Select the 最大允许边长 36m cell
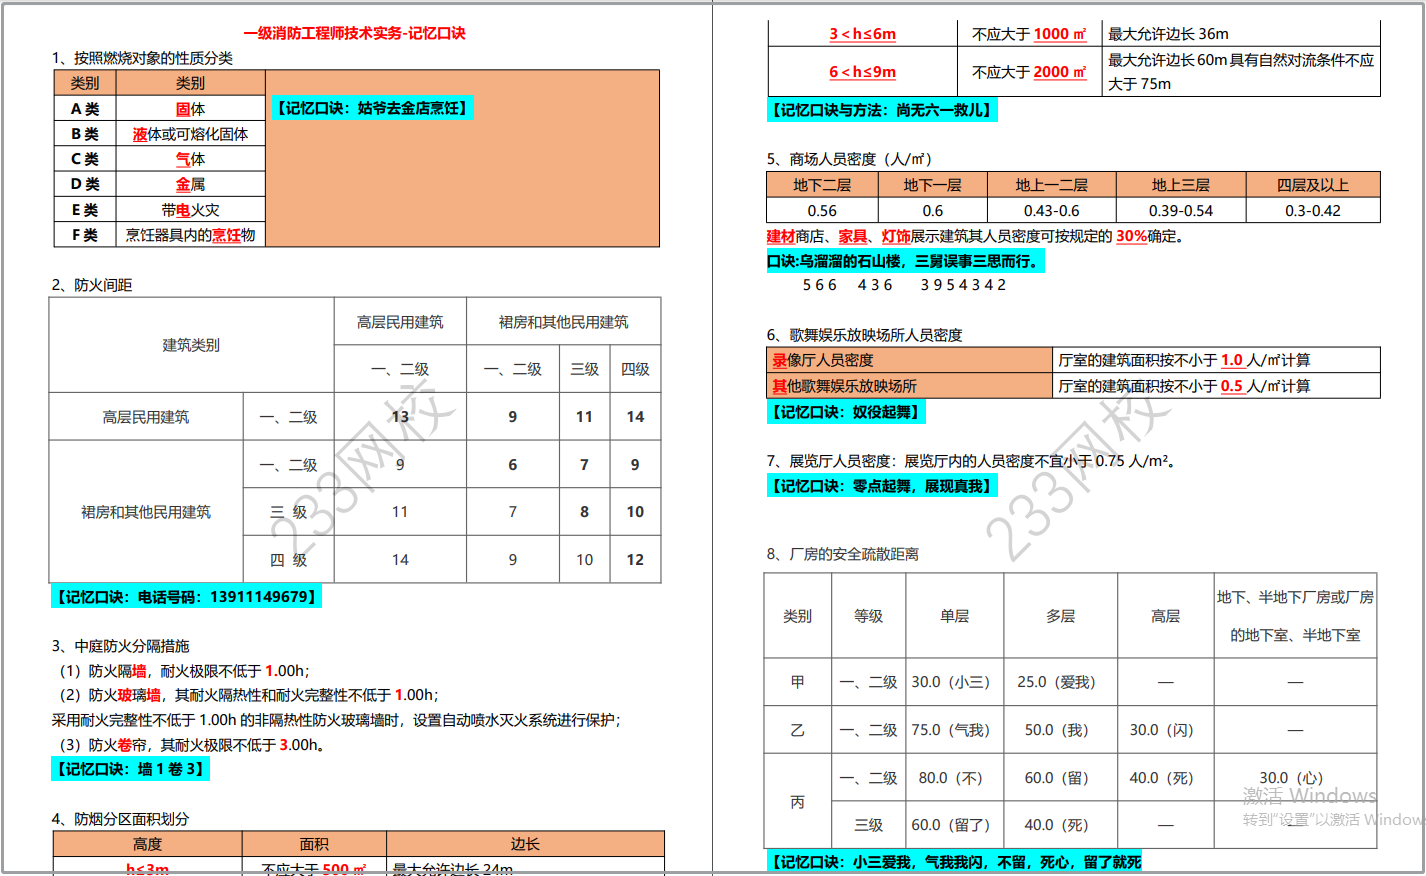This screenshot has width=1426, height=876. click(1241, 34)
